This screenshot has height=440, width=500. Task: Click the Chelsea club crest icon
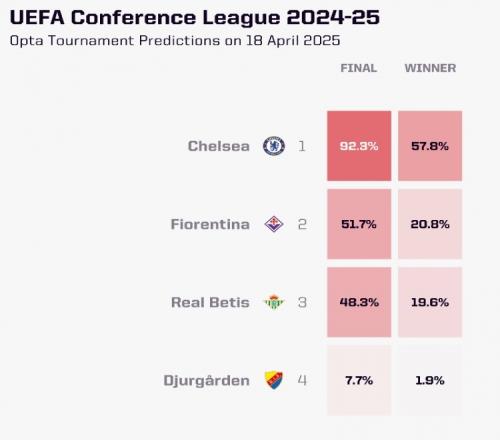[x=274, y=146]
